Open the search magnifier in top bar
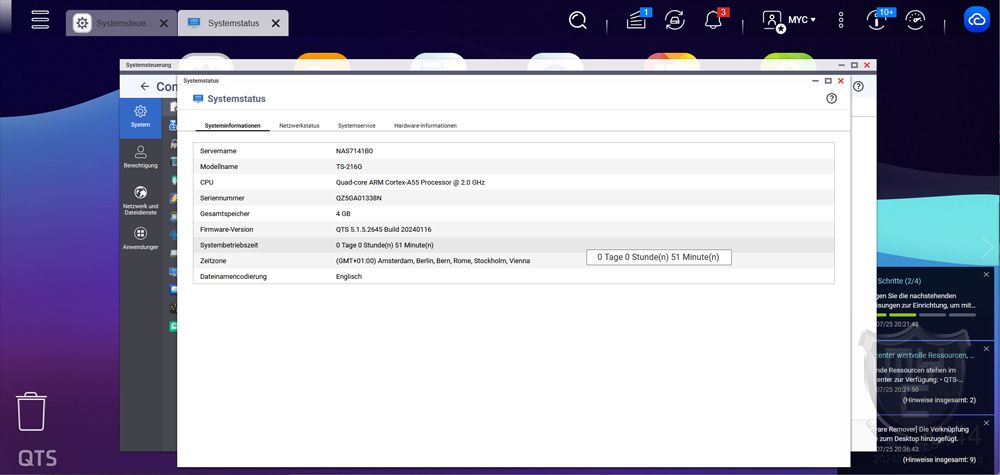The image size is (1000, 475). (x=578, y=20)
